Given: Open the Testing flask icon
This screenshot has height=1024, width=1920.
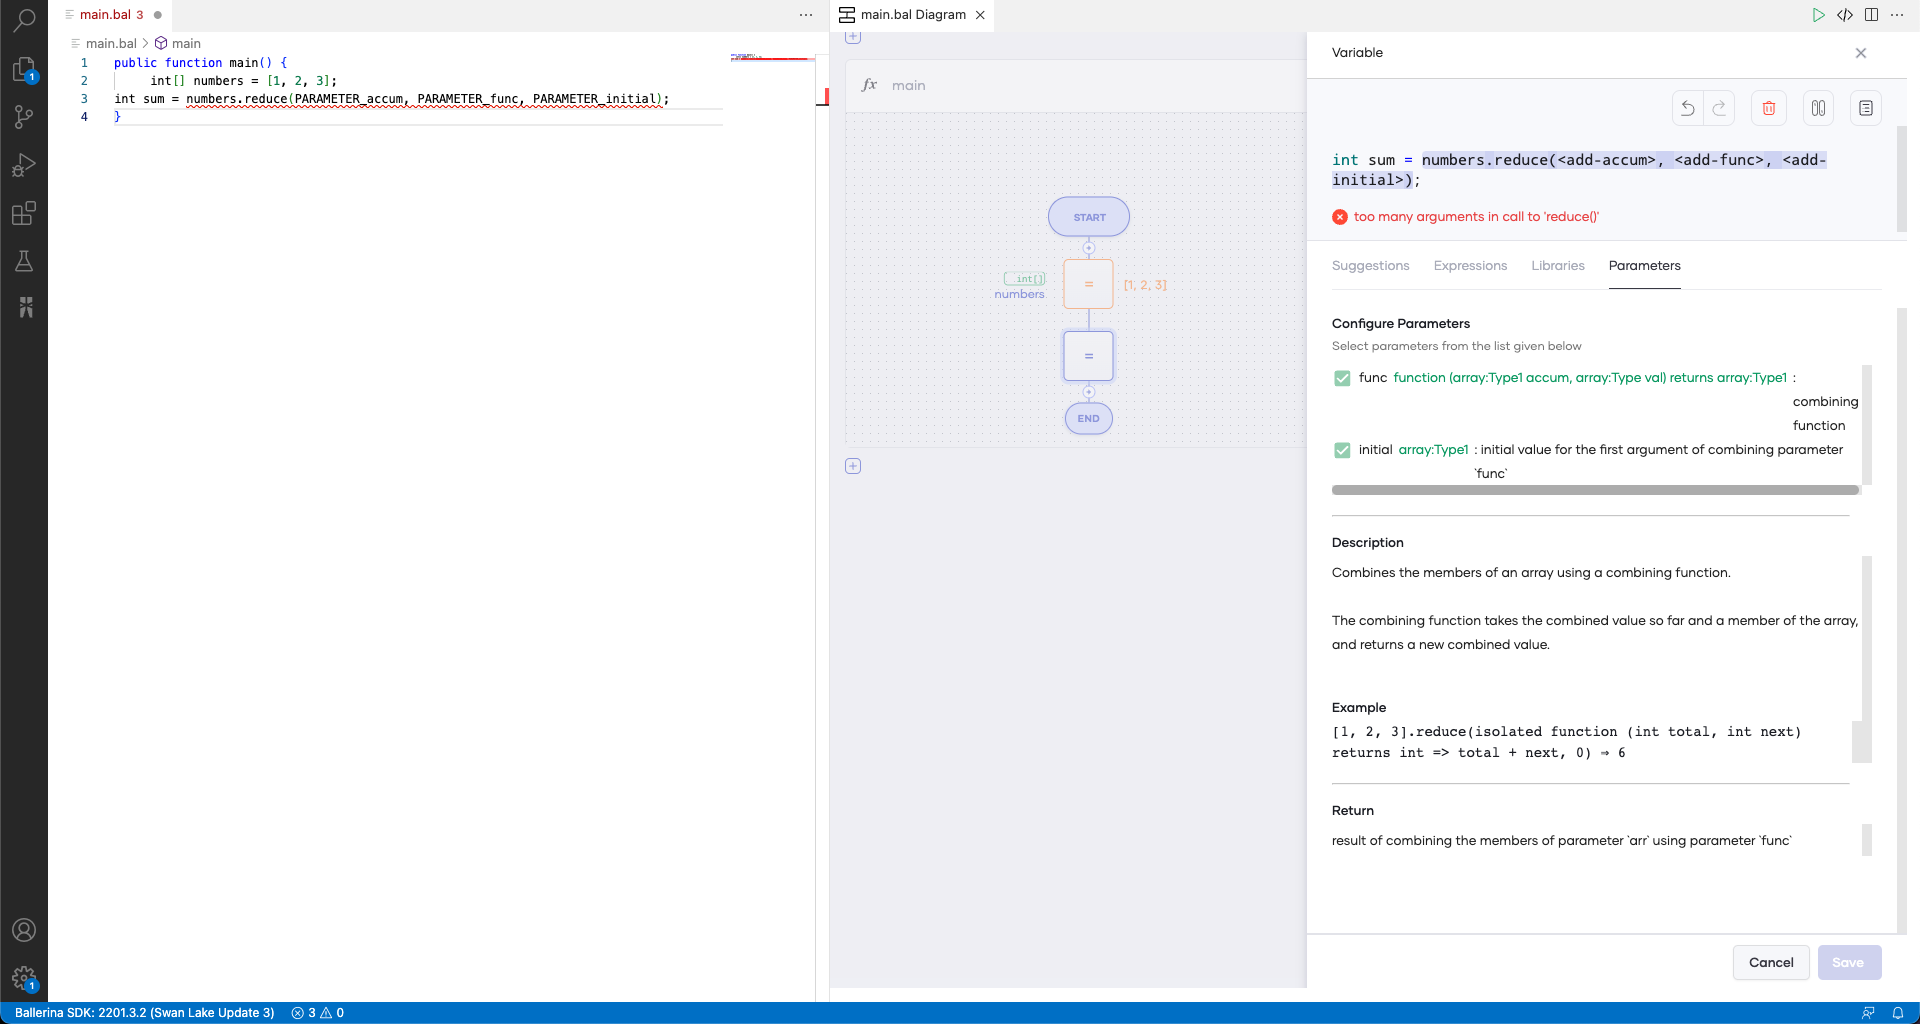Looking at the screenshot, I should pos(25,262).
